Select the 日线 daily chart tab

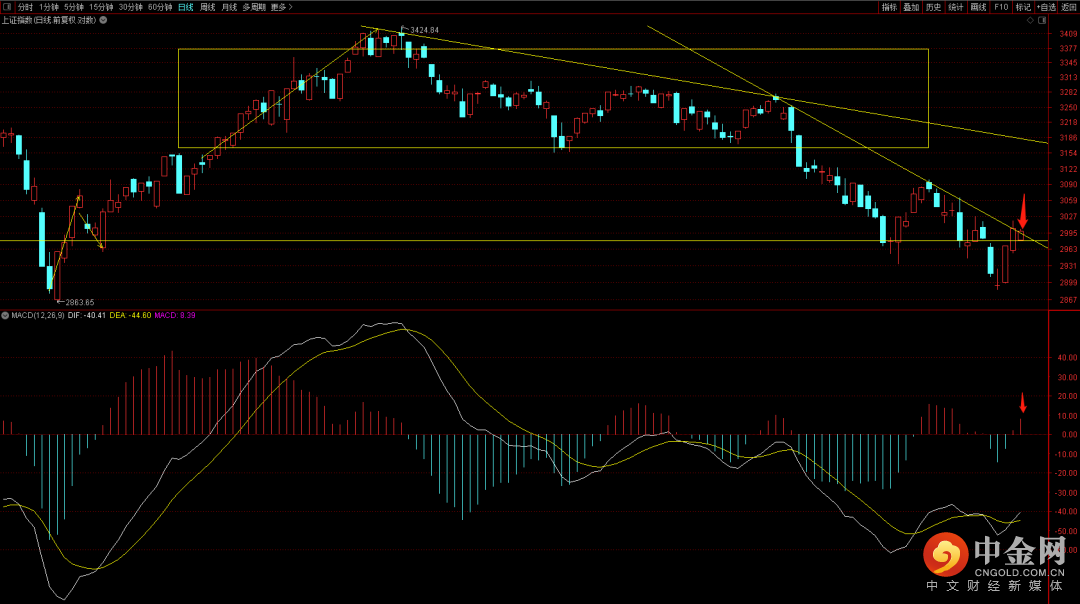click(x=186, y=7)
